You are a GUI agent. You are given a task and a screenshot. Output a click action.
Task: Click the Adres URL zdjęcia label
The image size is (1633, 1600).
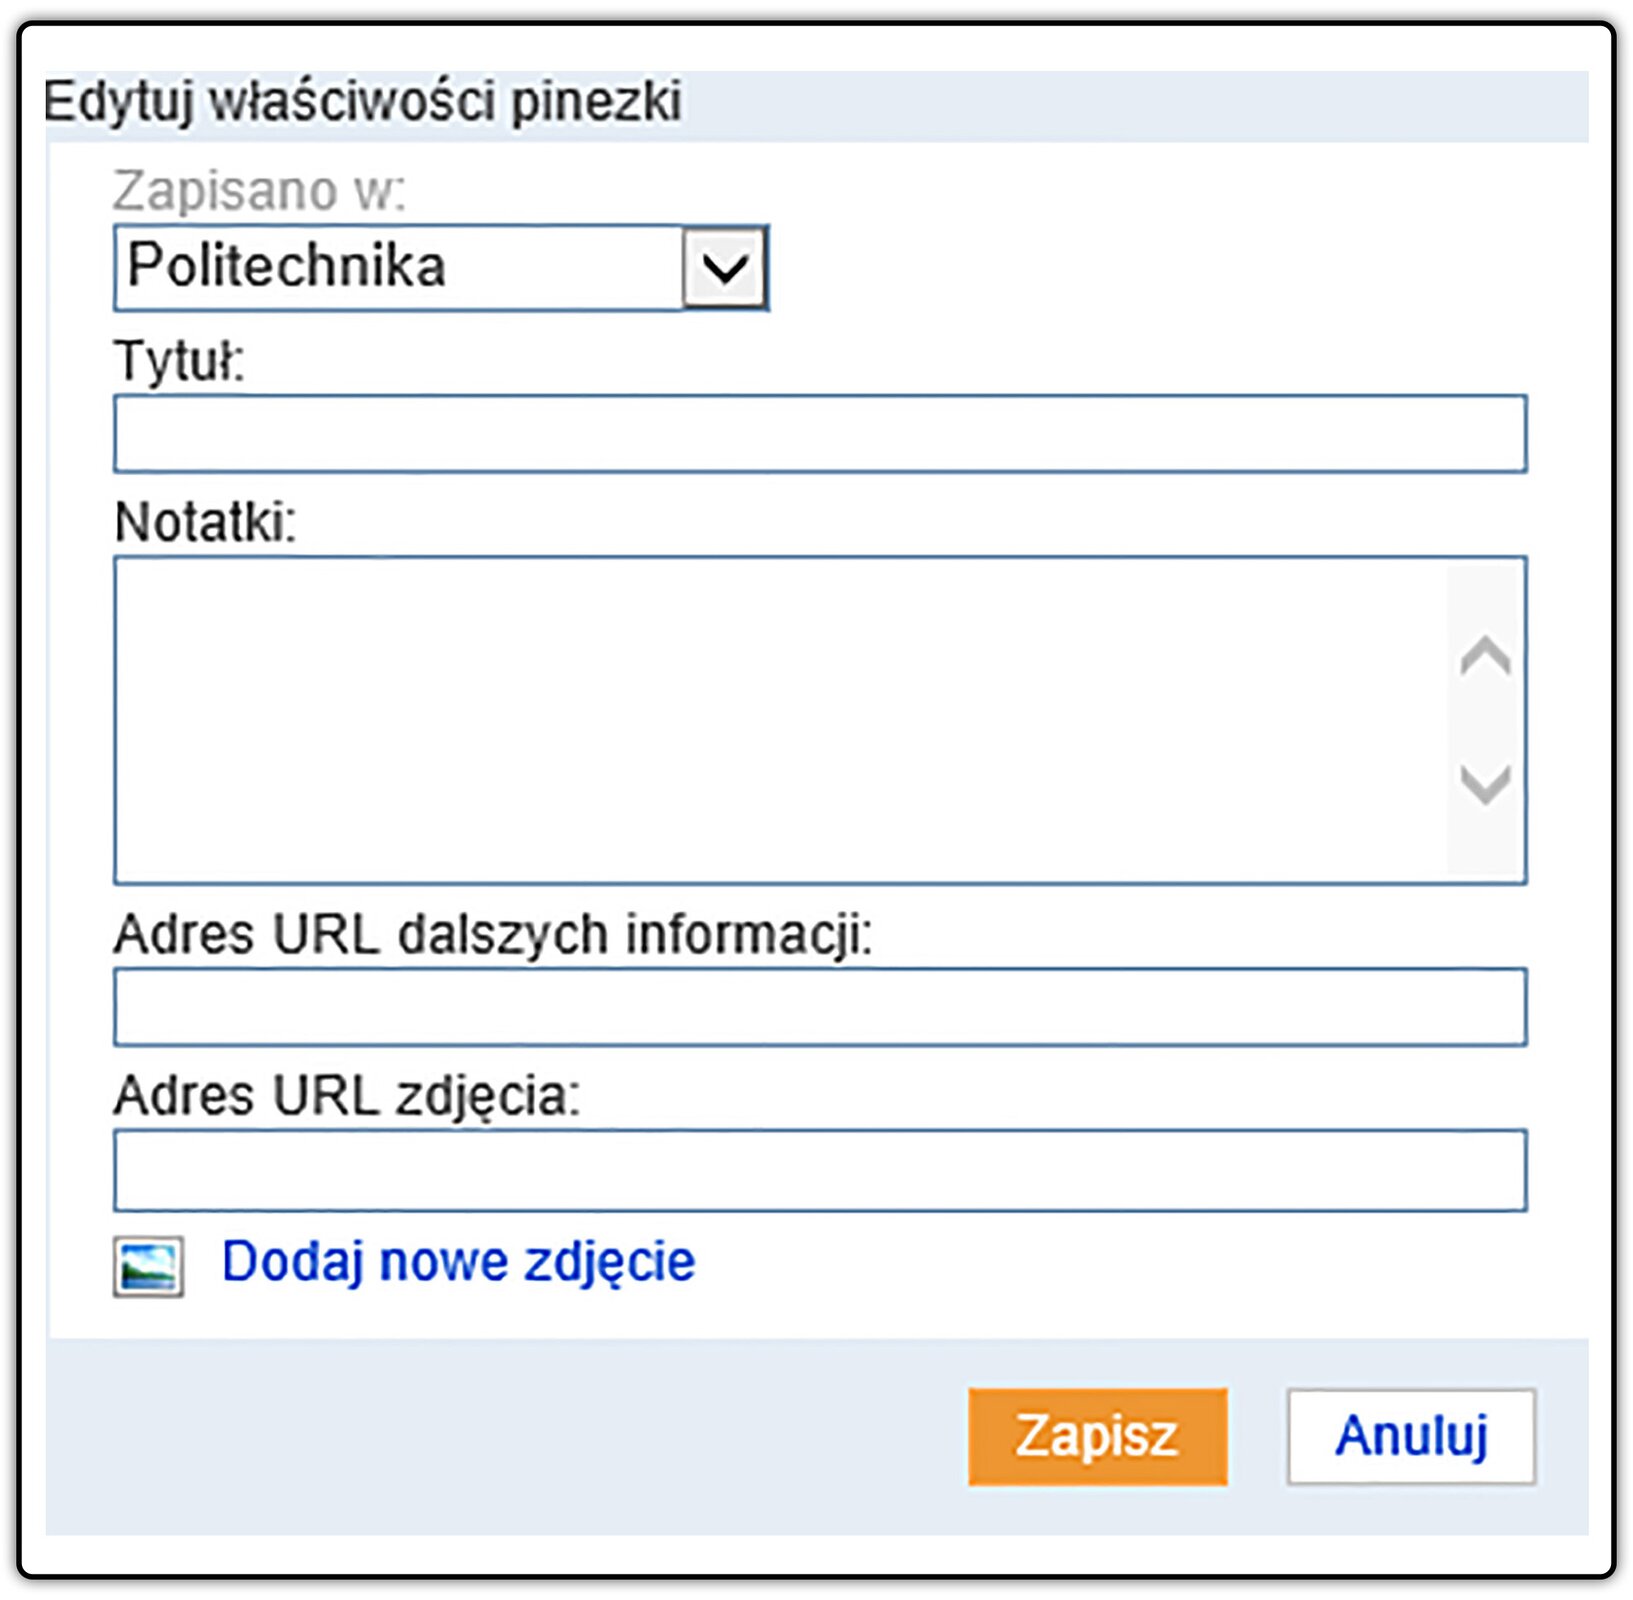coord(347,1096)
